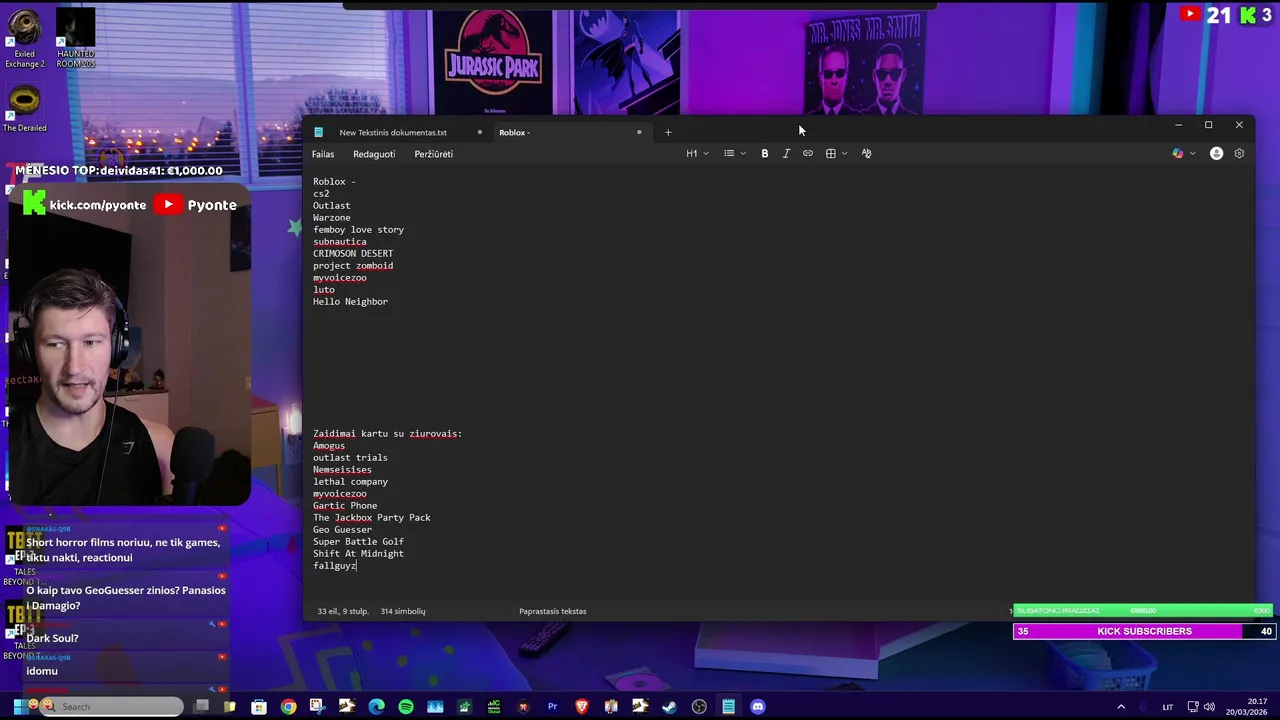This screenshot has width=1280, height=720.
Task: Click the text line 'Amogus'
Action: click(329, 446)
